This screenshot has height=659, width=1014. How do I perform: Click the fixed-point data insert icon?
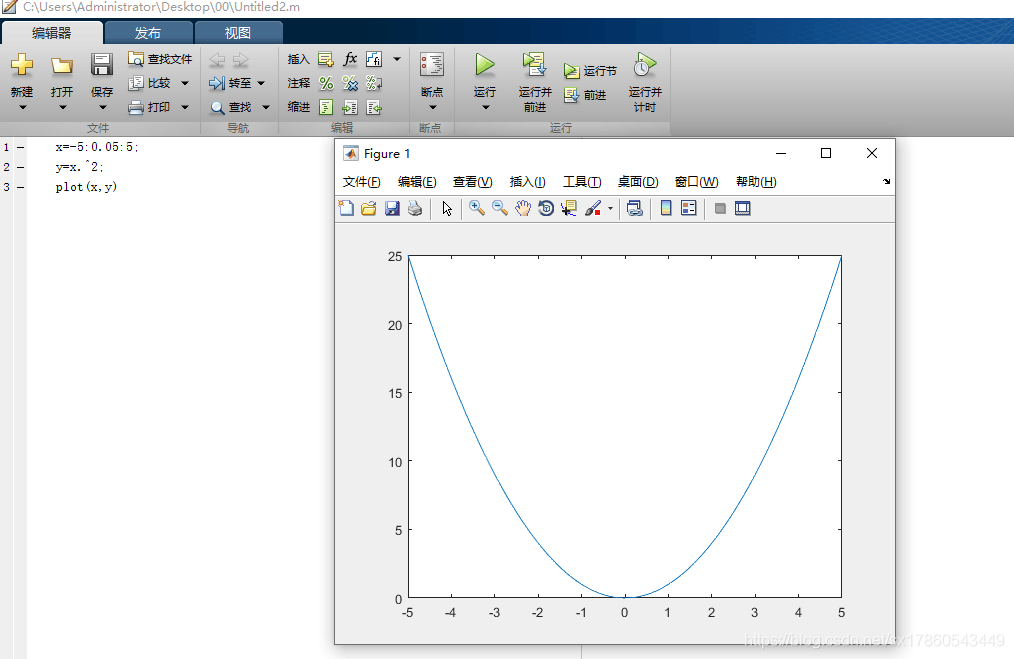click(374, 59)
